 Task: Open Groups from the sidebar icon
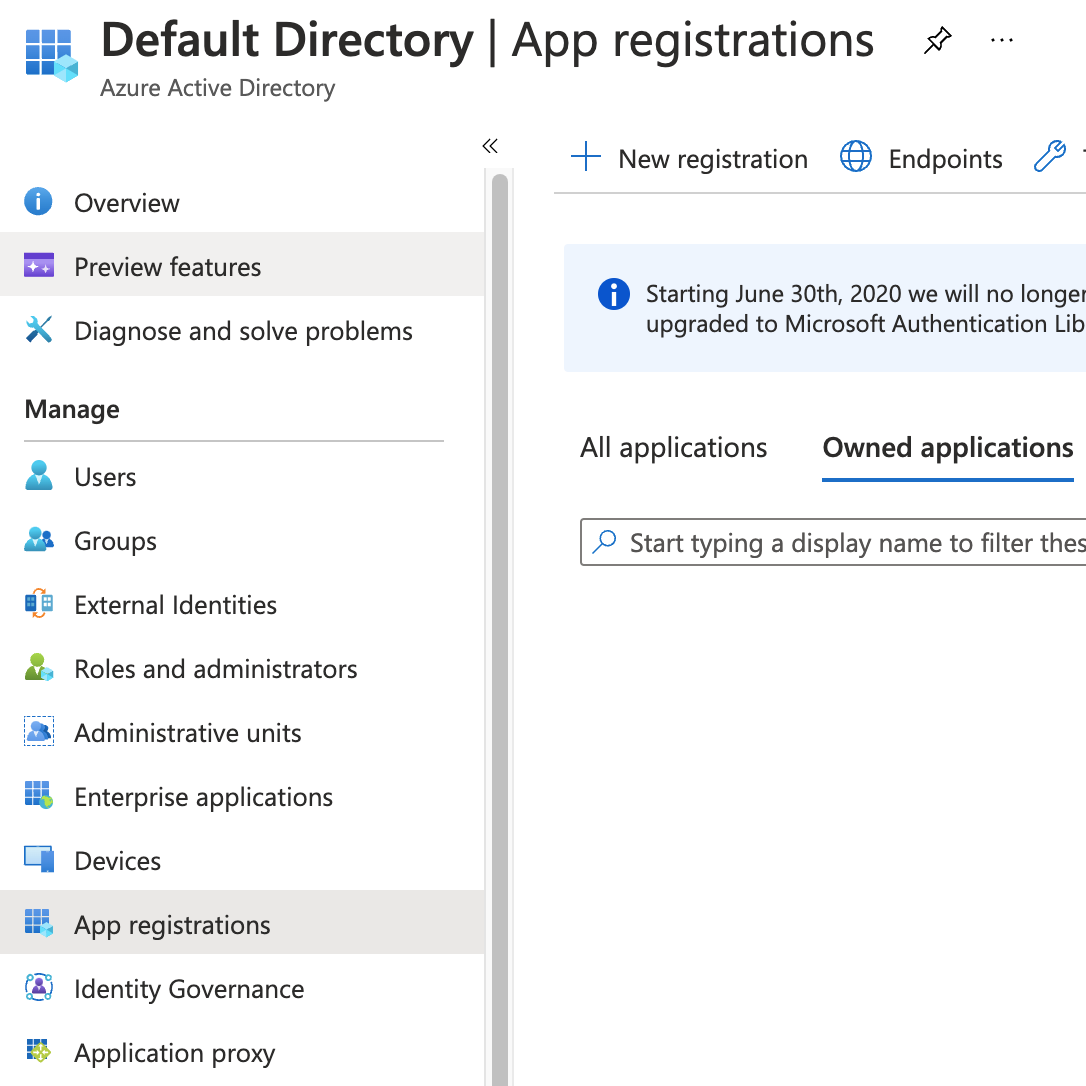[x=40, y=540]
